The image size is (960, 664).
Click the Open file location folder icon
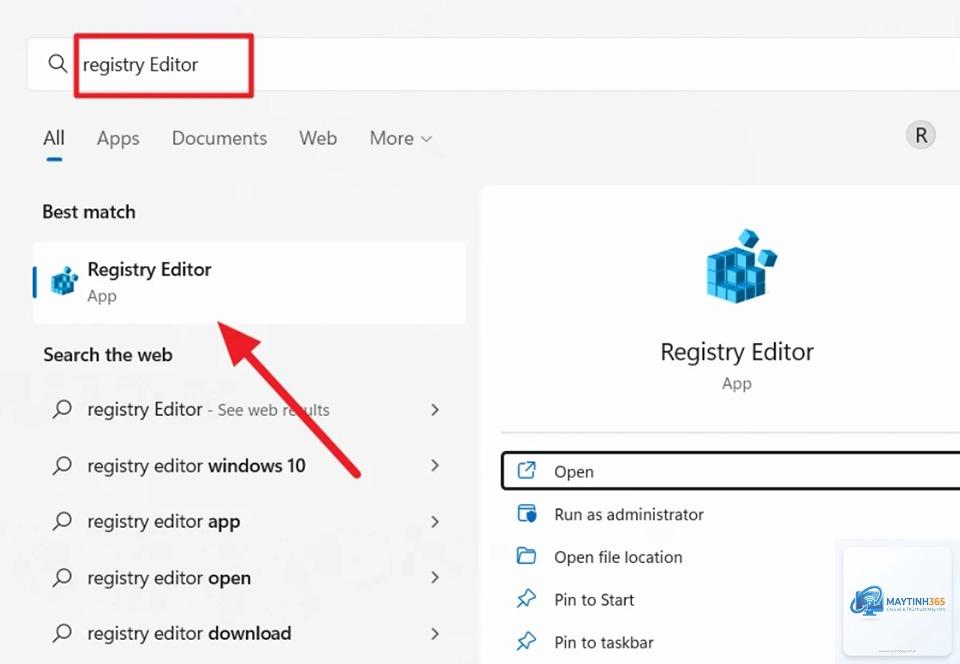tap(527, 556)
